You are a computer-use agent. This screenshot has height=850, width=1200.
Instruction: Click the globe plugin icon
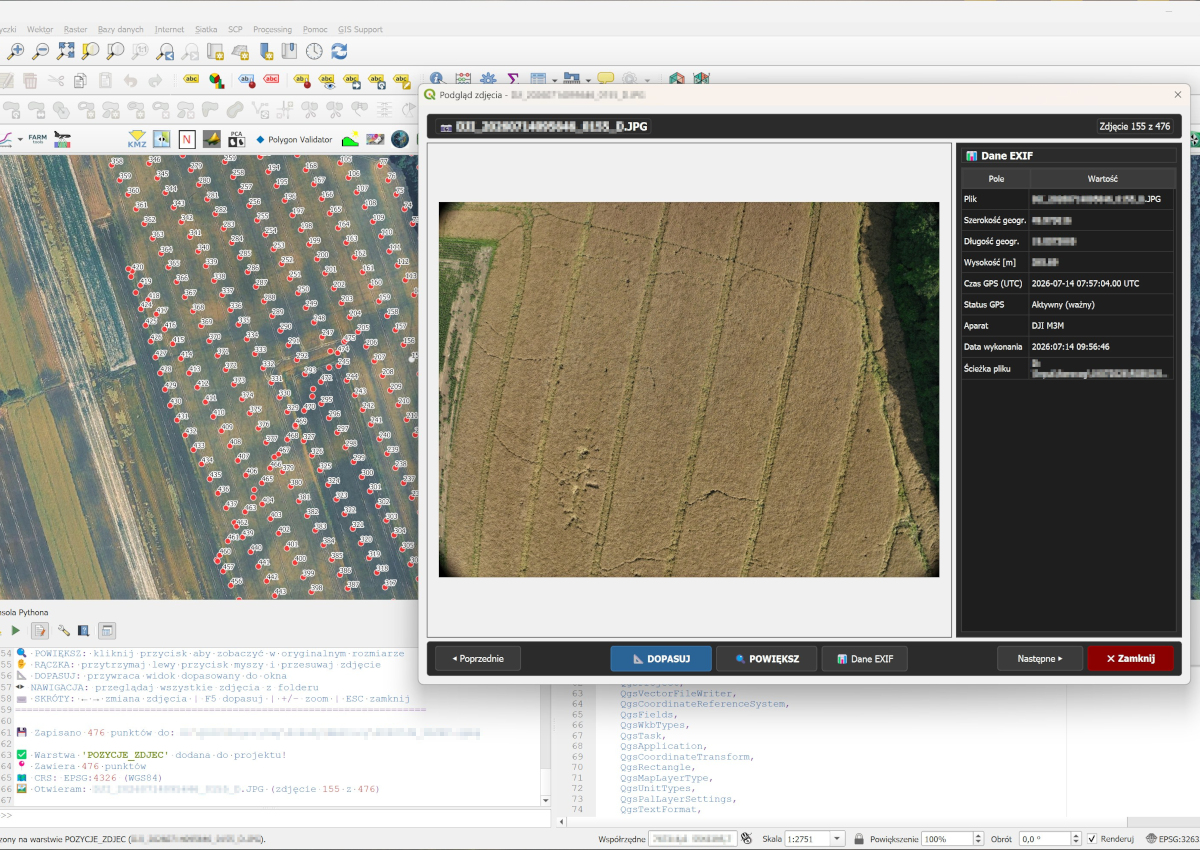tap(400, 139)
